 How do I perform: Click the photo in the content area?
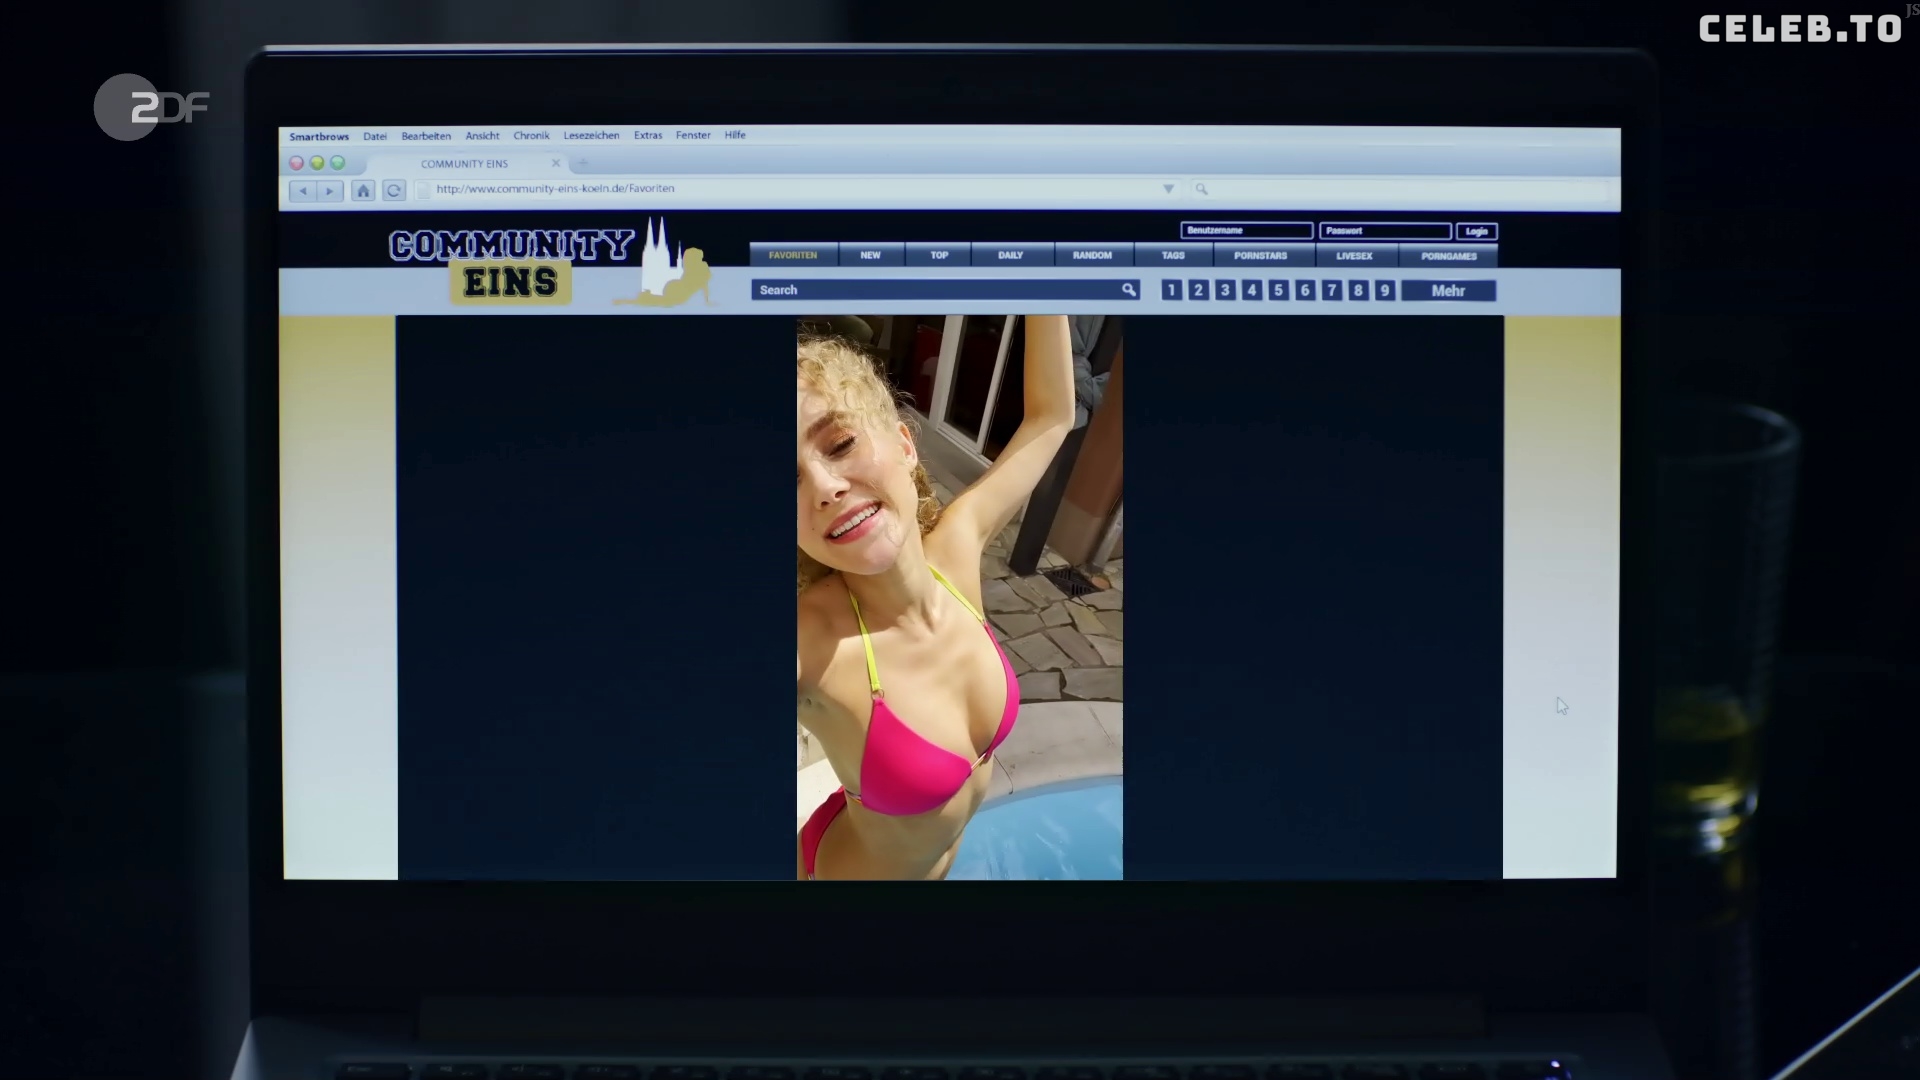[x=960, y=598]
